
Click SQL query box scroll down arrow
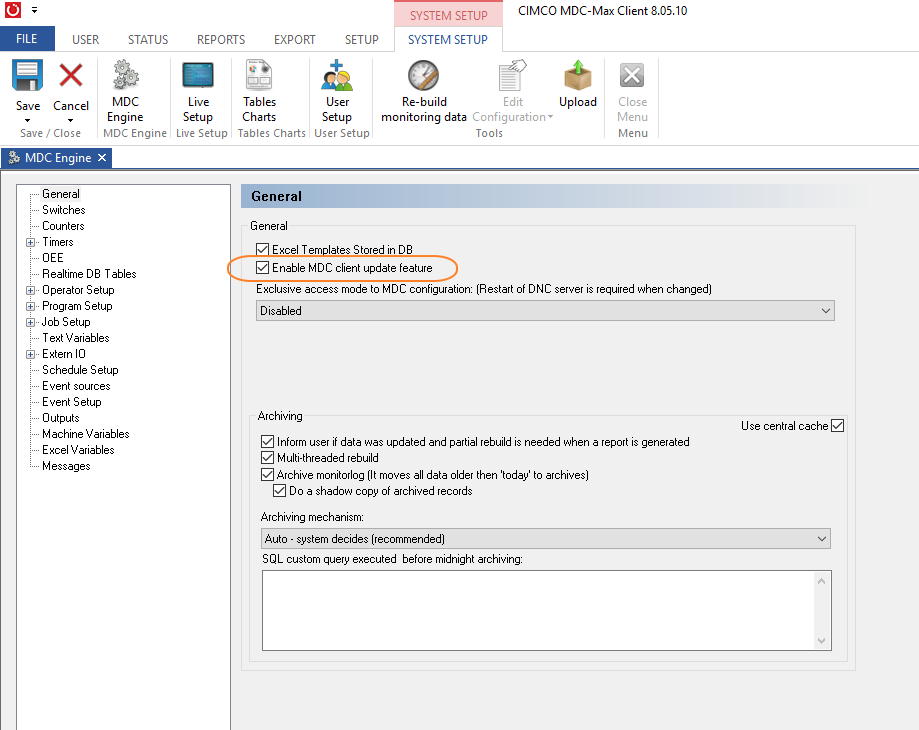[x=821, y=640]
